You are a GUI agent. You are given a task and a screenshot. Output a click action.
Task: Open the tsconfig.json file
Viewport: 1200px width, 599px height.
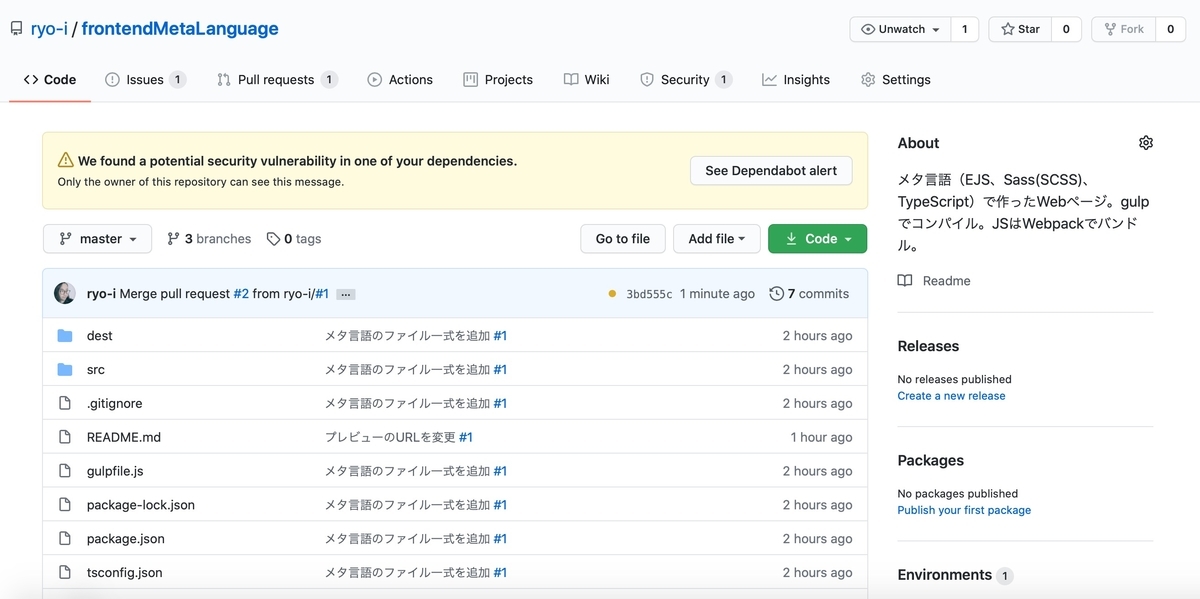(x=125, y=573)
